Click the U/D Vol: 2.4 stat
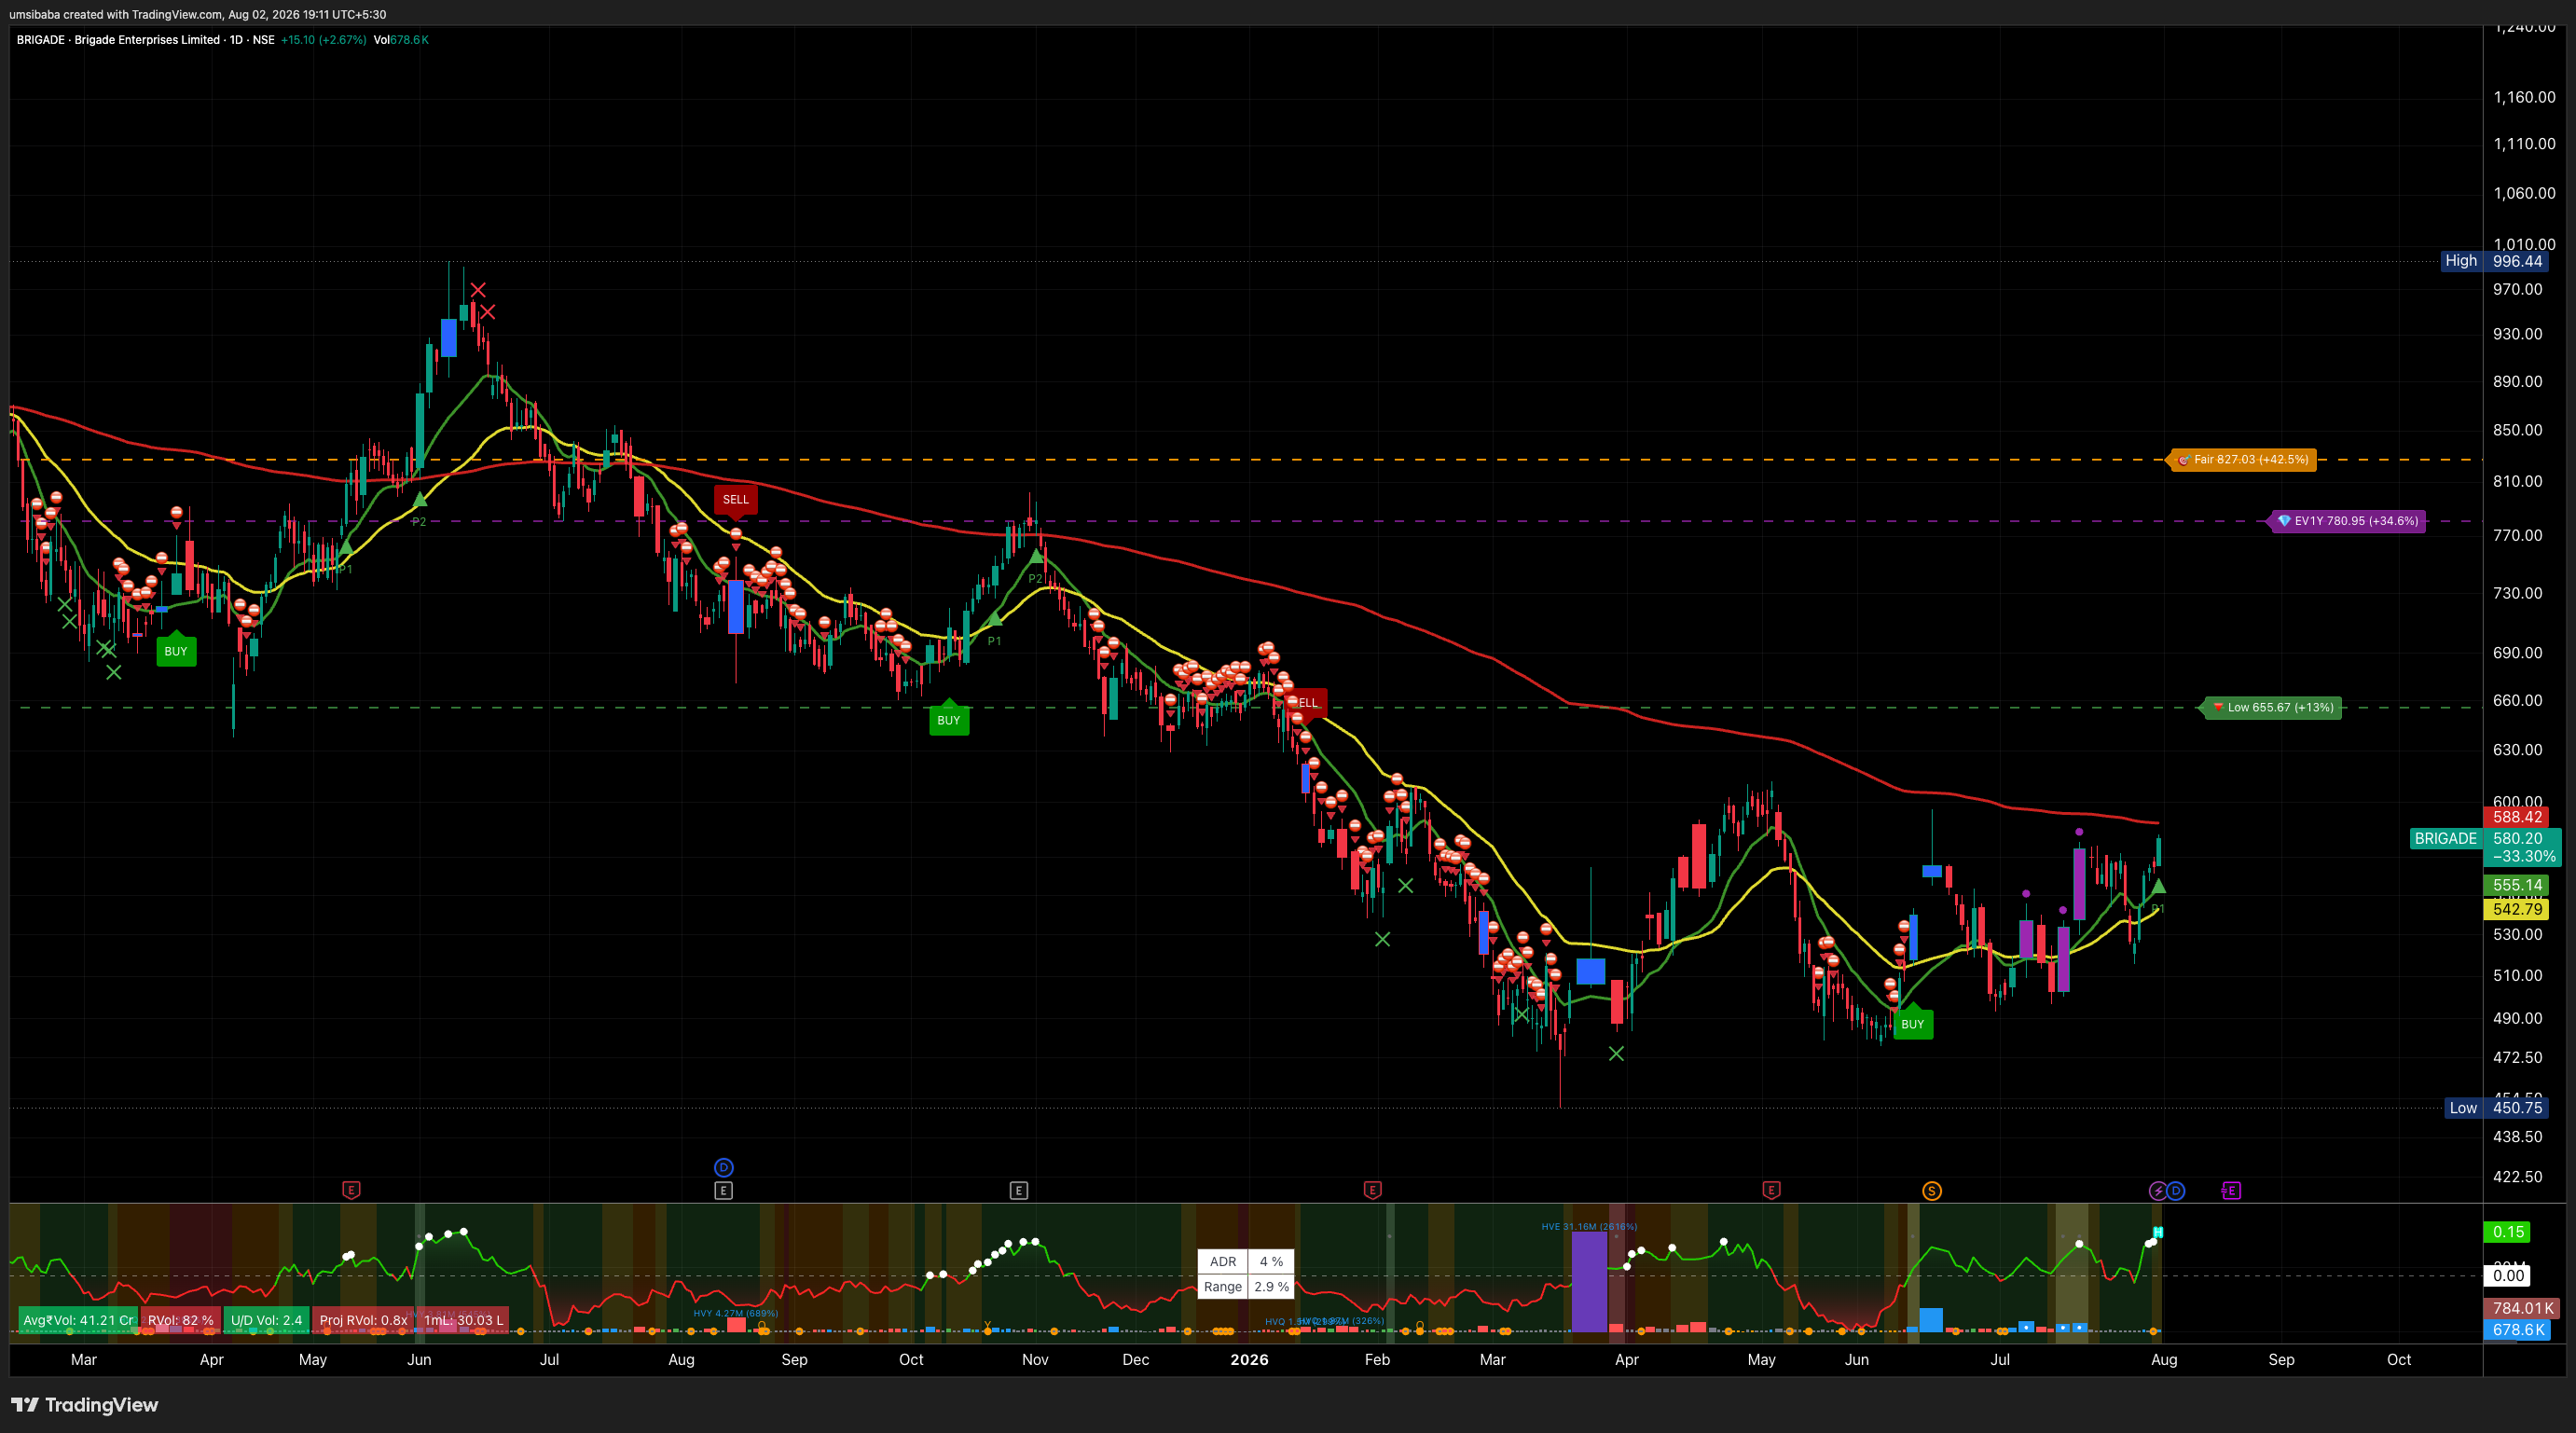 coord(266,1320)
